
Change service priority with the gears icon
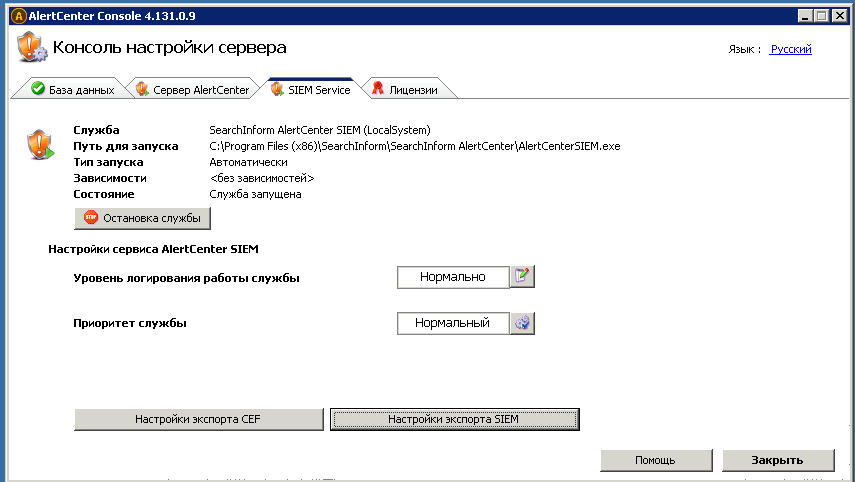click(522, 323)
